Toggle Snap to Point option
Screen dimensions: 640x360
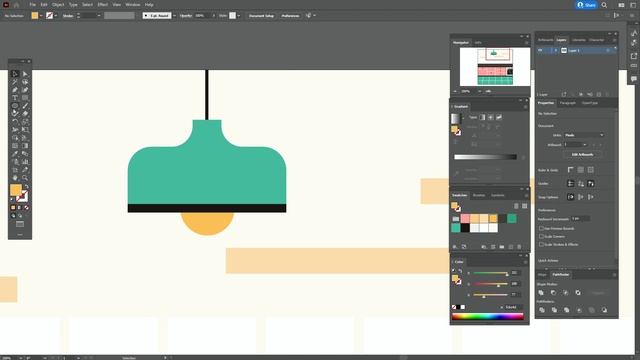[x=571, y=197]
